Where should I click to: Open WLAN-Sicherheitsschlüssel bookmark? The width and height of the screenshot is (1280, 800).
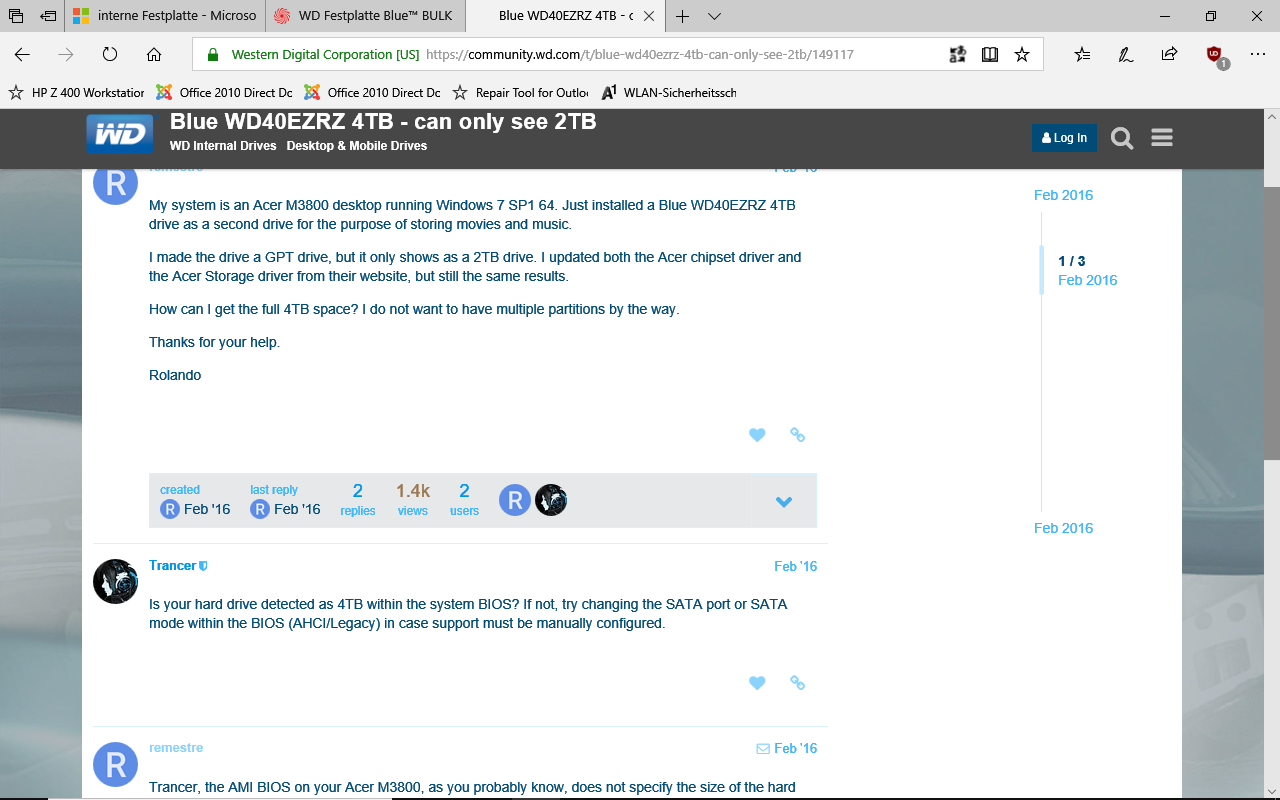pyautogui.click(x=669, y=92)
